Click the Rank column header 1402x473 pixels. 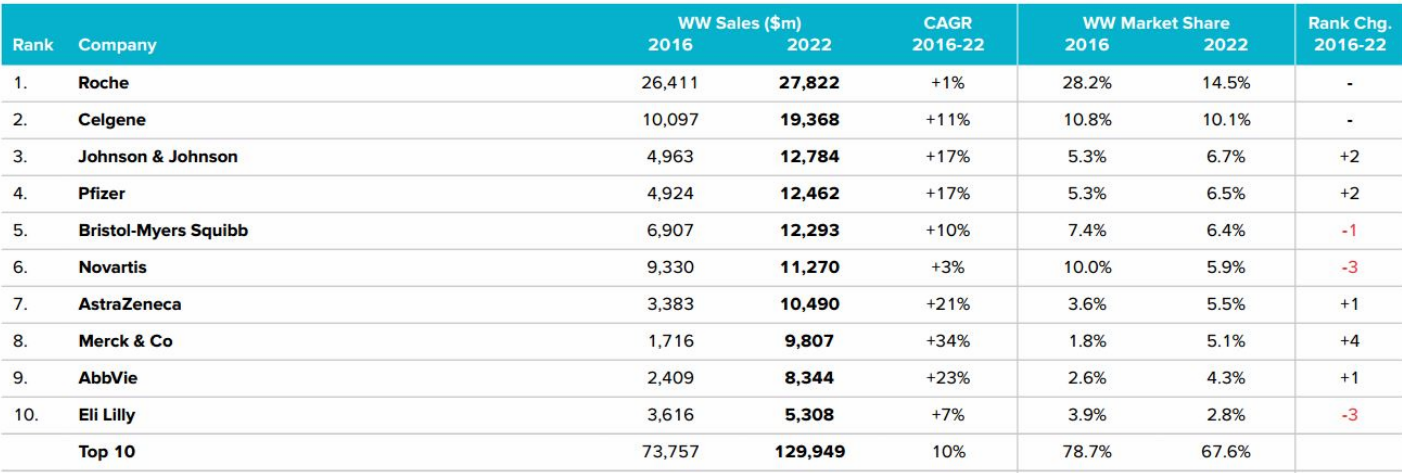[x=33, y=45]
